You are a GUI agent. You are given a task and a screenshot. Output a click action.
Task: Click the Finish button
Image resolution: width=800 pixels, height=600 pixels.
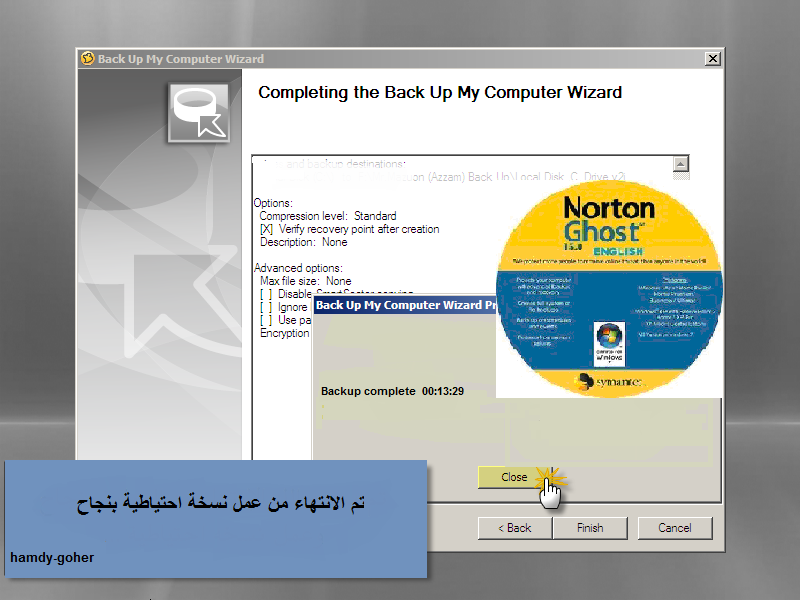[590, 528]
